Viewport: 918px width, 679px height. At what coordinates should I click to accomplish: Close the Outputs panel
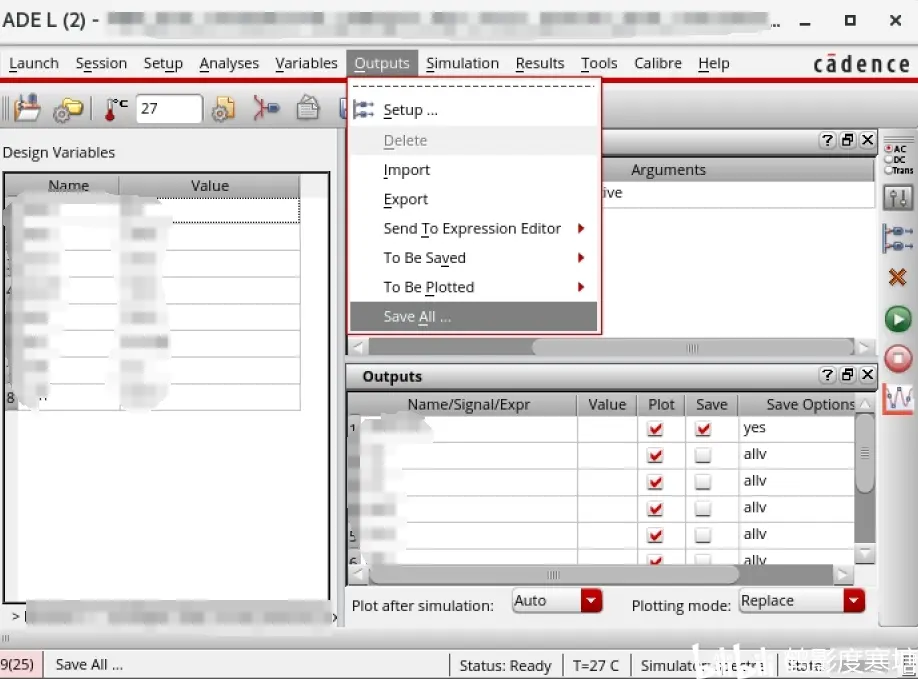tap(868, 375)
